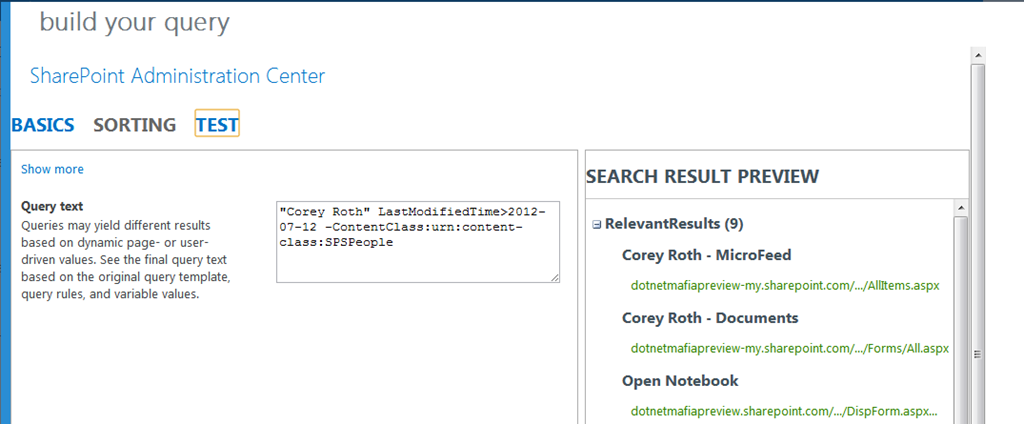
Task: Select the TEST tab
Action: 217,124
